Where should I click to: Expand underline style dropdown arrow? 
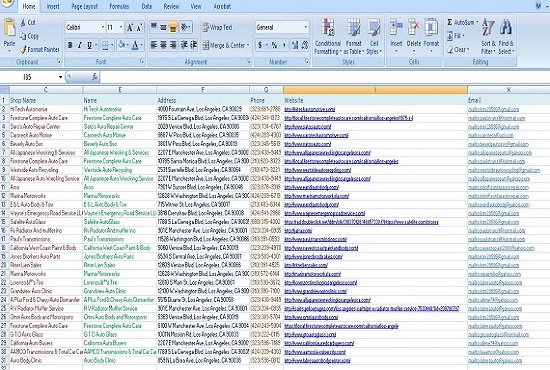pos(96,45)
